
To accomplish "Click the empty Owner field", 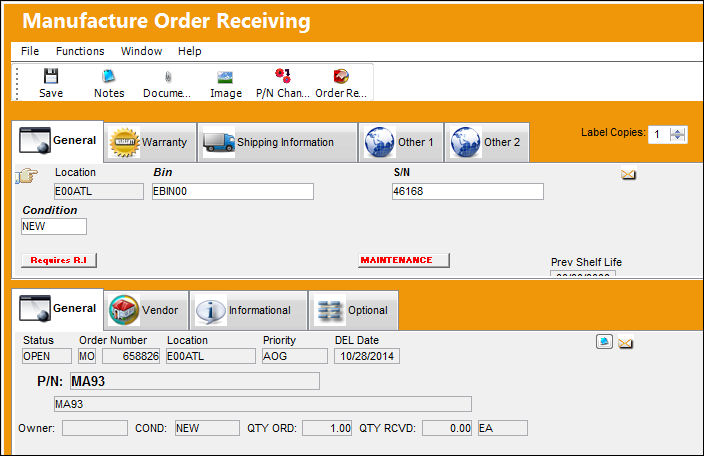I will pos(95,428).
